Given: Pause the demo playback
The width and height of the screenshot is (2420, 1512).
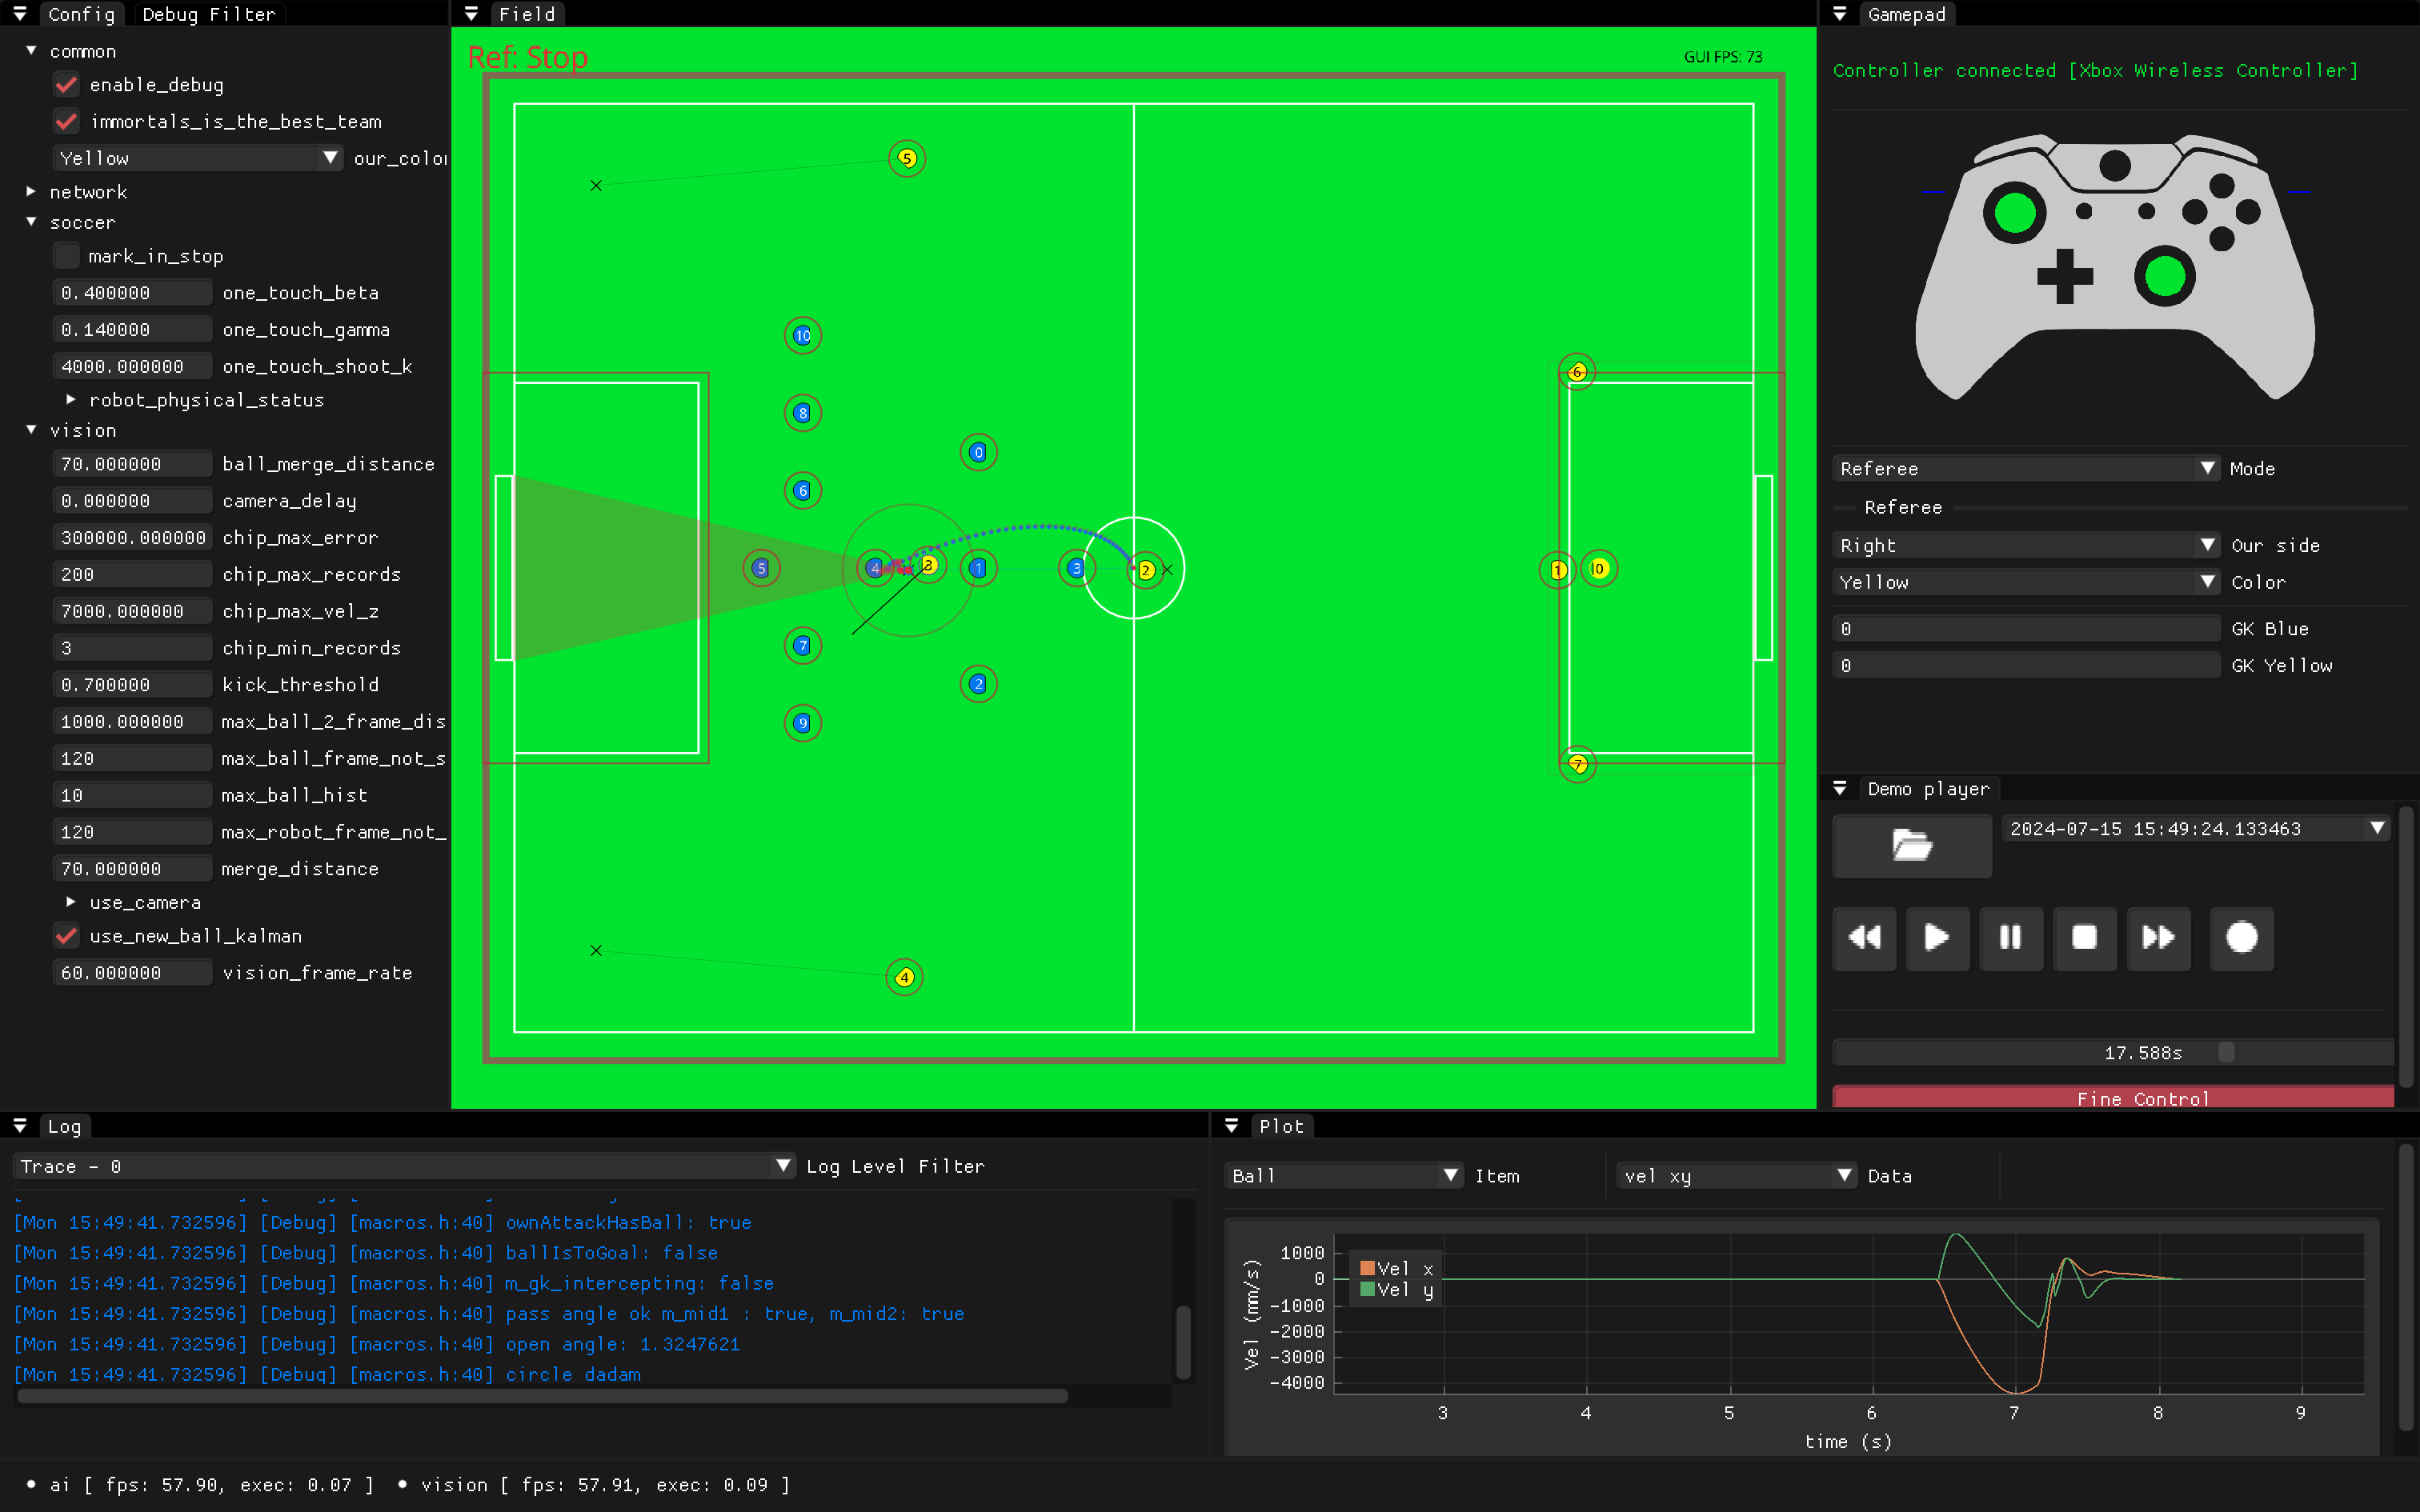Looking at the screenshot, I should (x=2010, y=937).
